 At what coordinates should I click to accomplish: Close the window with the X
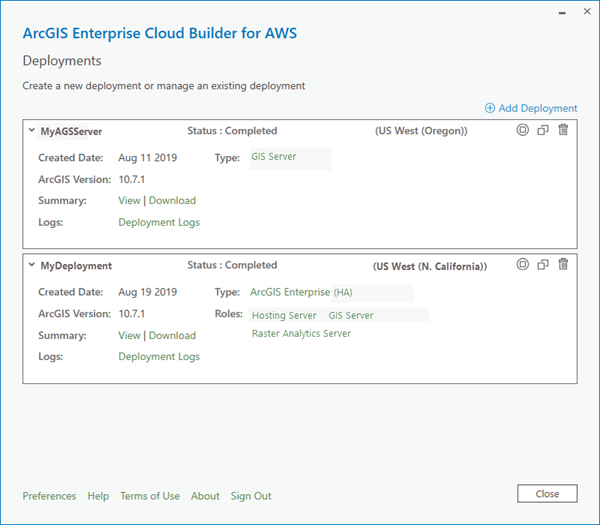point(587,11)
